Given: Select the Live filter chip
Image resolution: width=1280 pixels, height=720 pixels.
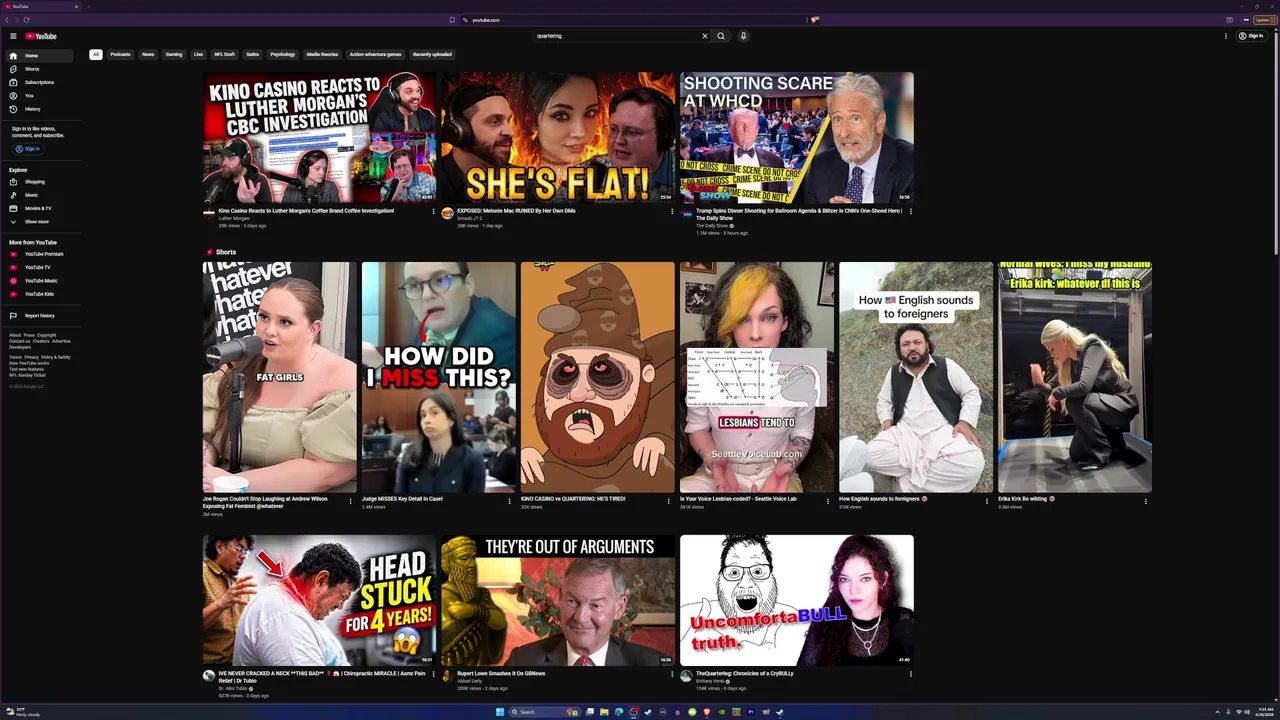Looking at the screenshot, I should coord(198,54).
